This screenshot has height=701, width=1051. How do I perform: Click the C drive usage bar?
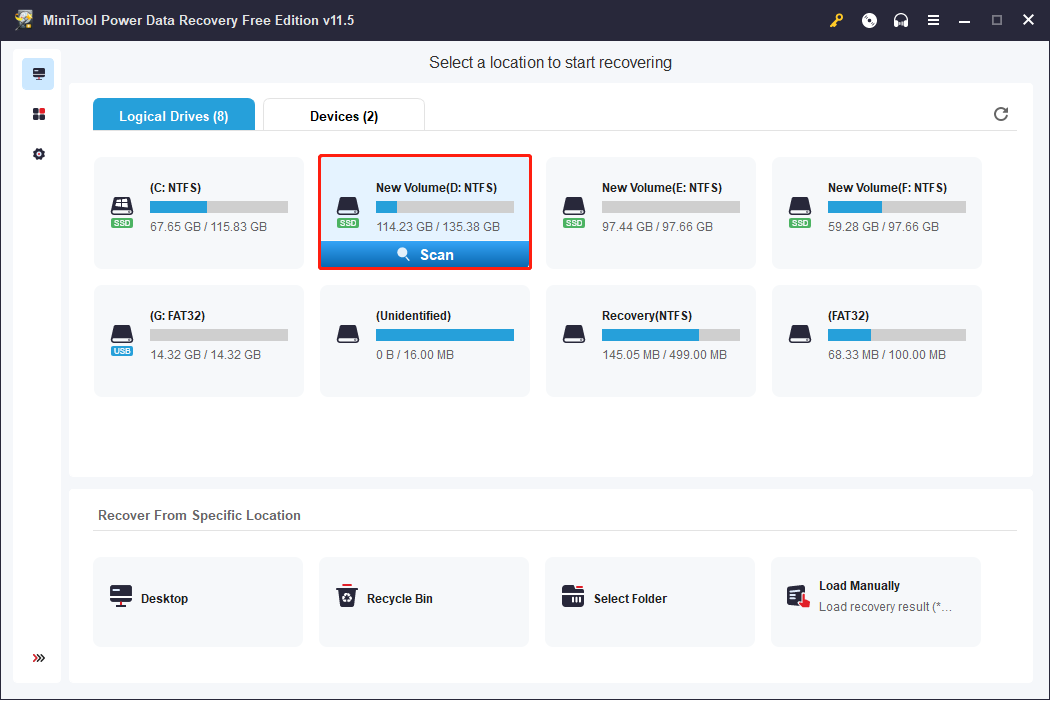pos(219,207)
